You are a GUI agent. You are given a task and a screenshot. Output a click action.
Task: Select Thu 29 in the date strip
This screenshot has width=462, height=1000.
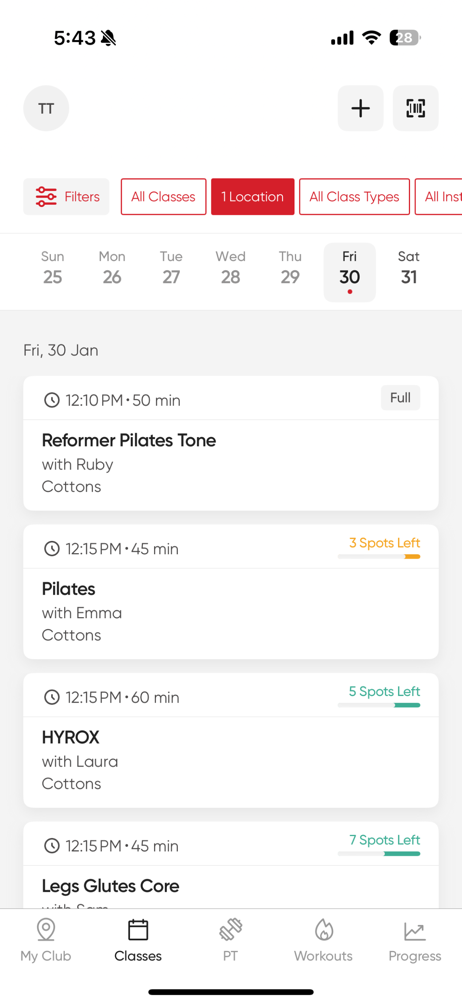point(290,267)
